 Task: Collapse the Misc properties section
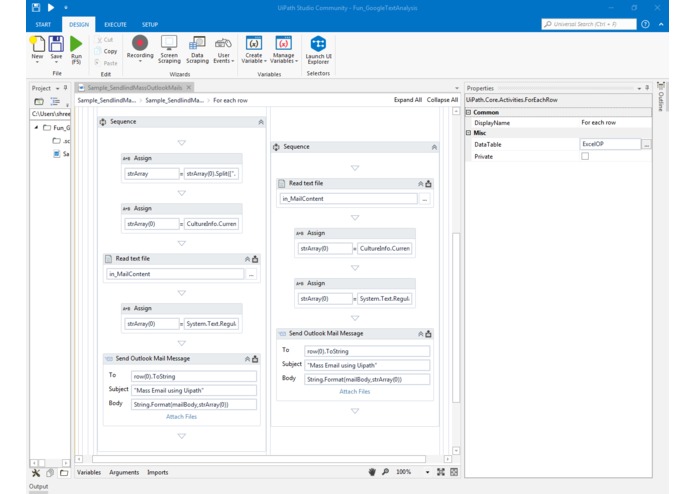click(469, 133)
